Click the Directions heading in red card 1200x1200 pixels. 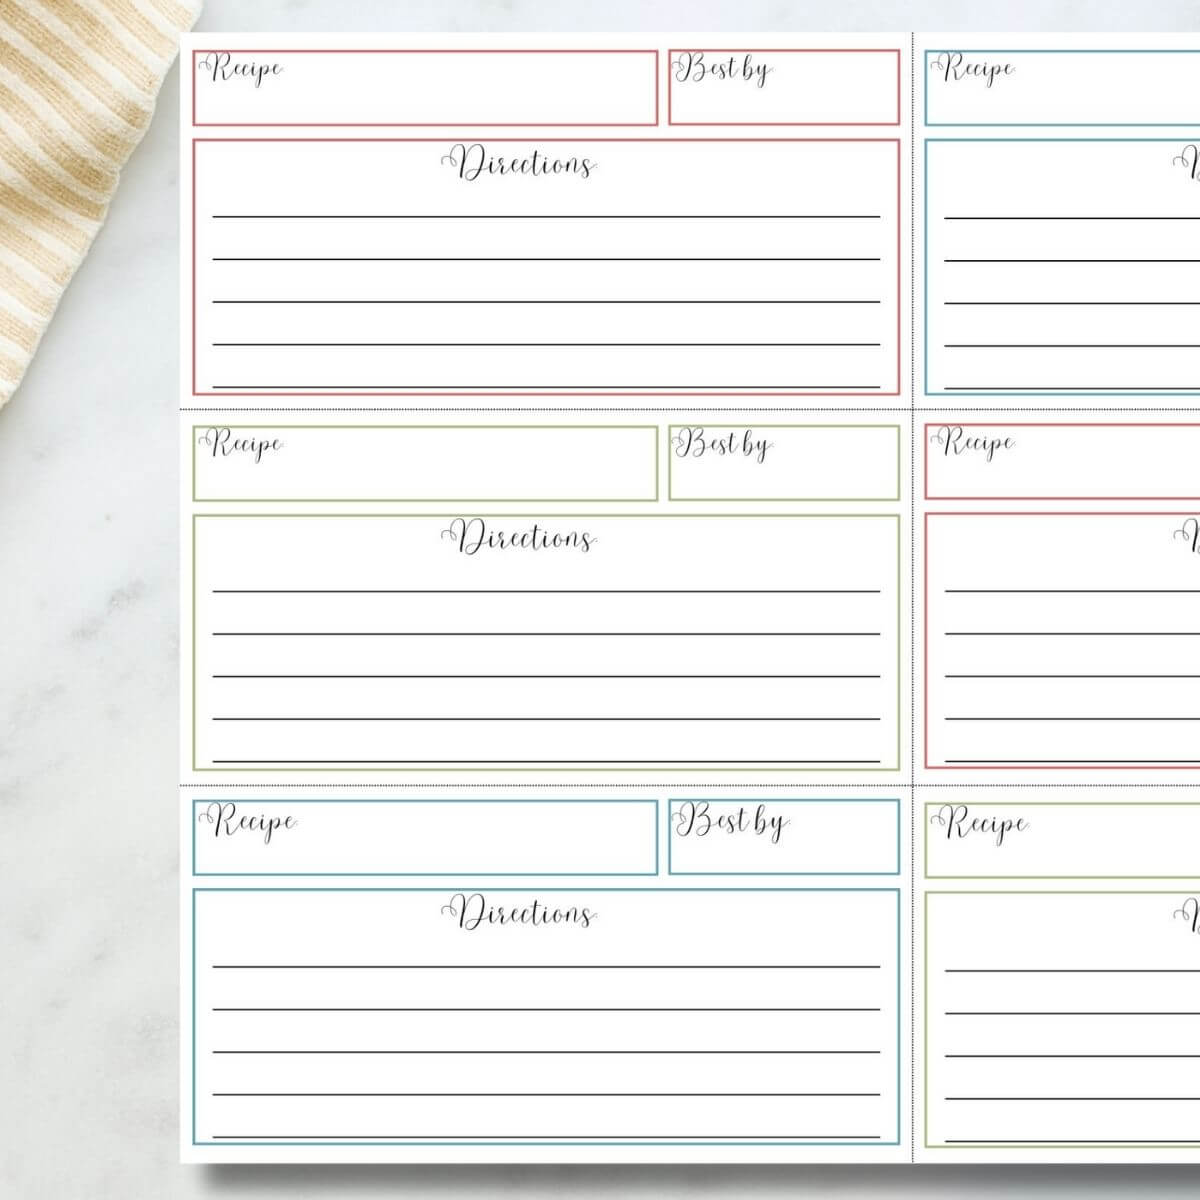(x=519, y=164)
